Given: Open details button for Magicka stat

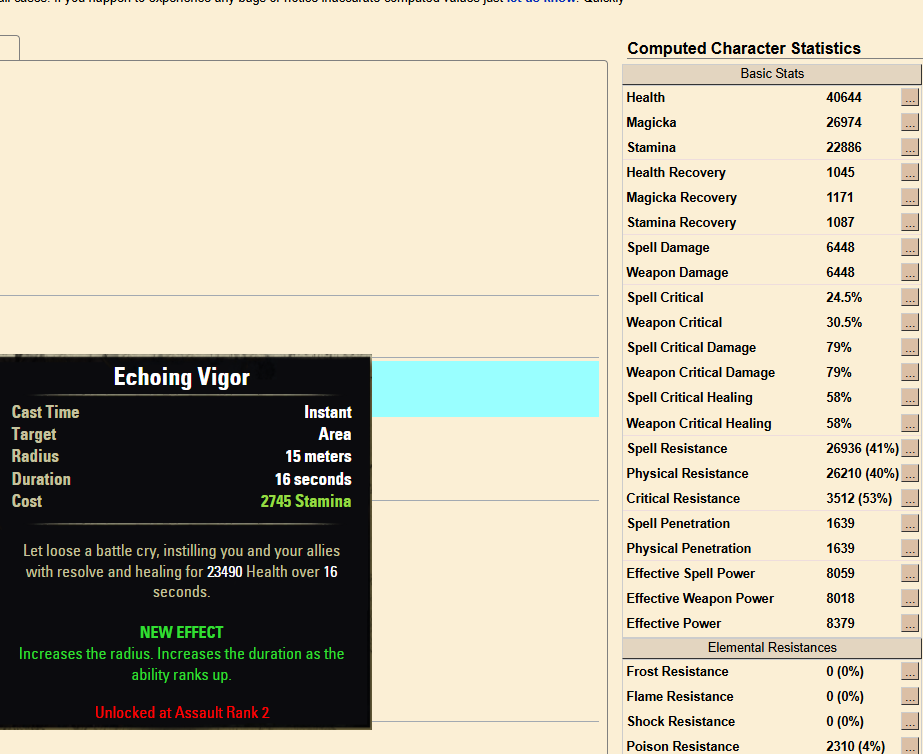Looking at the screenshot, I should coord(909,122).
